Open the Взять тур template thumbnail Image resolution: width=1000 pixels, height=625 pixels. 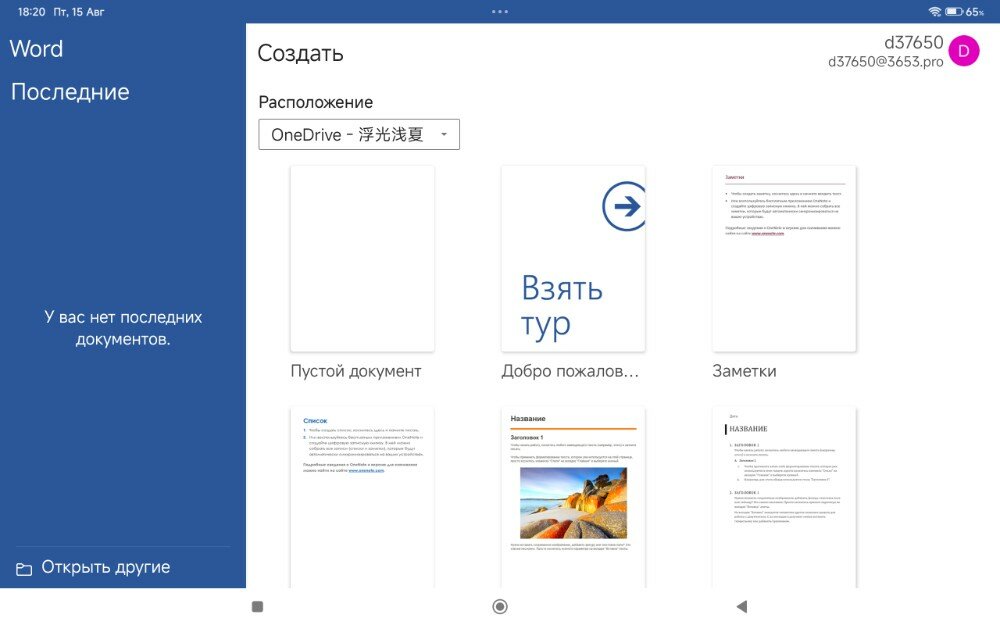pos(573,258)
